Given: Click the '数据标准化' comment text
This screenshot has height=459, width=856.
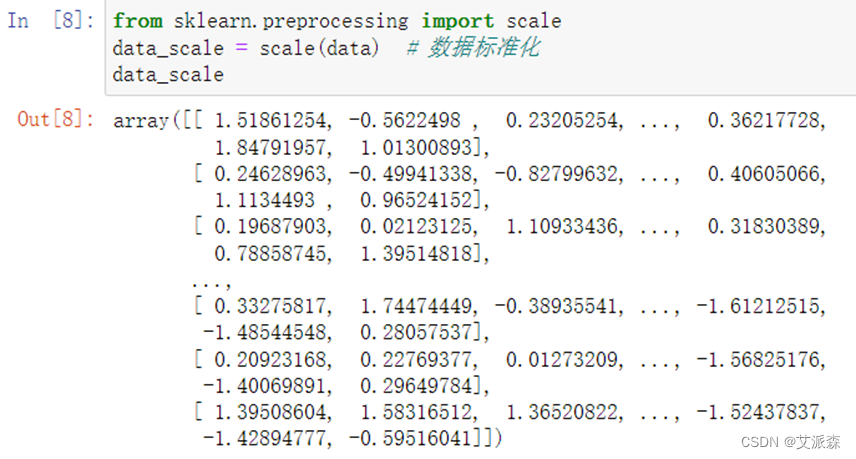Looking at the screenshot, I should pos(483,48).
